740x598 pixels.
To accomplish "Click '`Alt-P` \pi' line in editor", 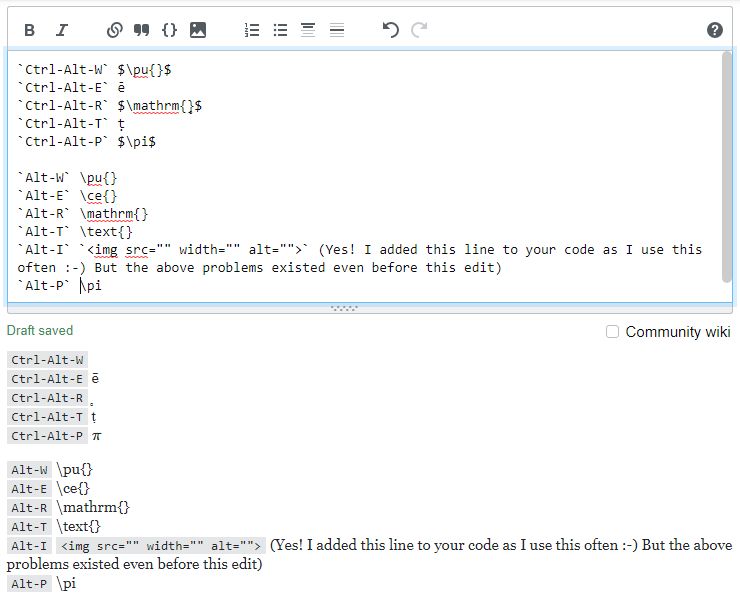I will coord(59,286).
